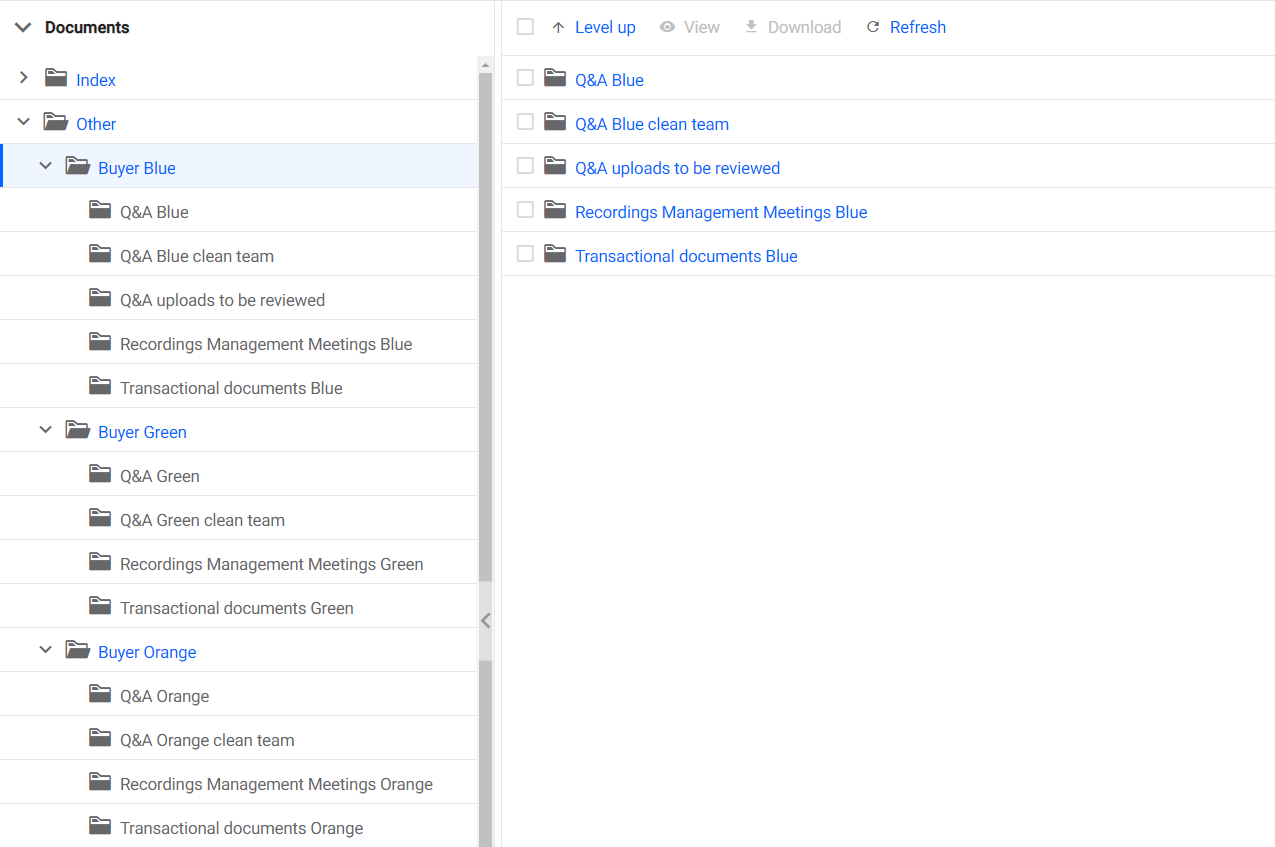Click the Index folder icon in tree

tap(56, 79)
